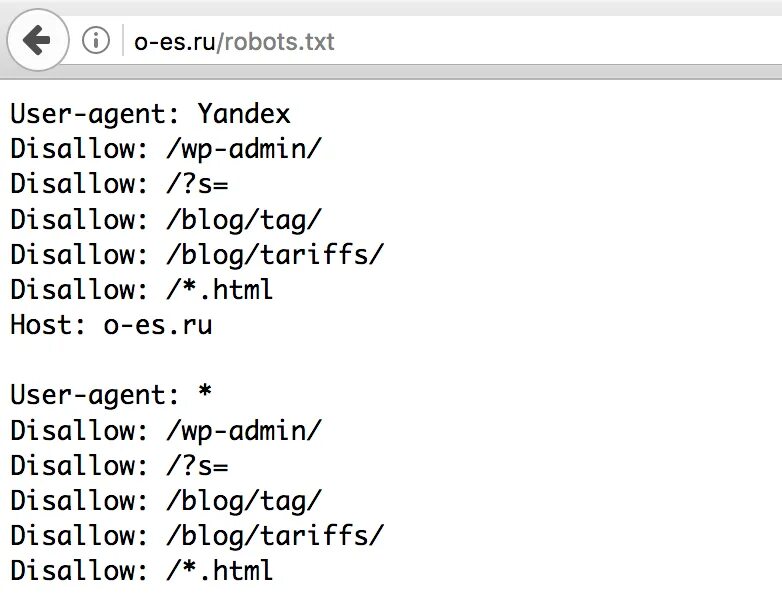Viewport: 782px width, 606px height.
Task: Click the last line 'Disallow: /*.html'
Action: (141, 571)
